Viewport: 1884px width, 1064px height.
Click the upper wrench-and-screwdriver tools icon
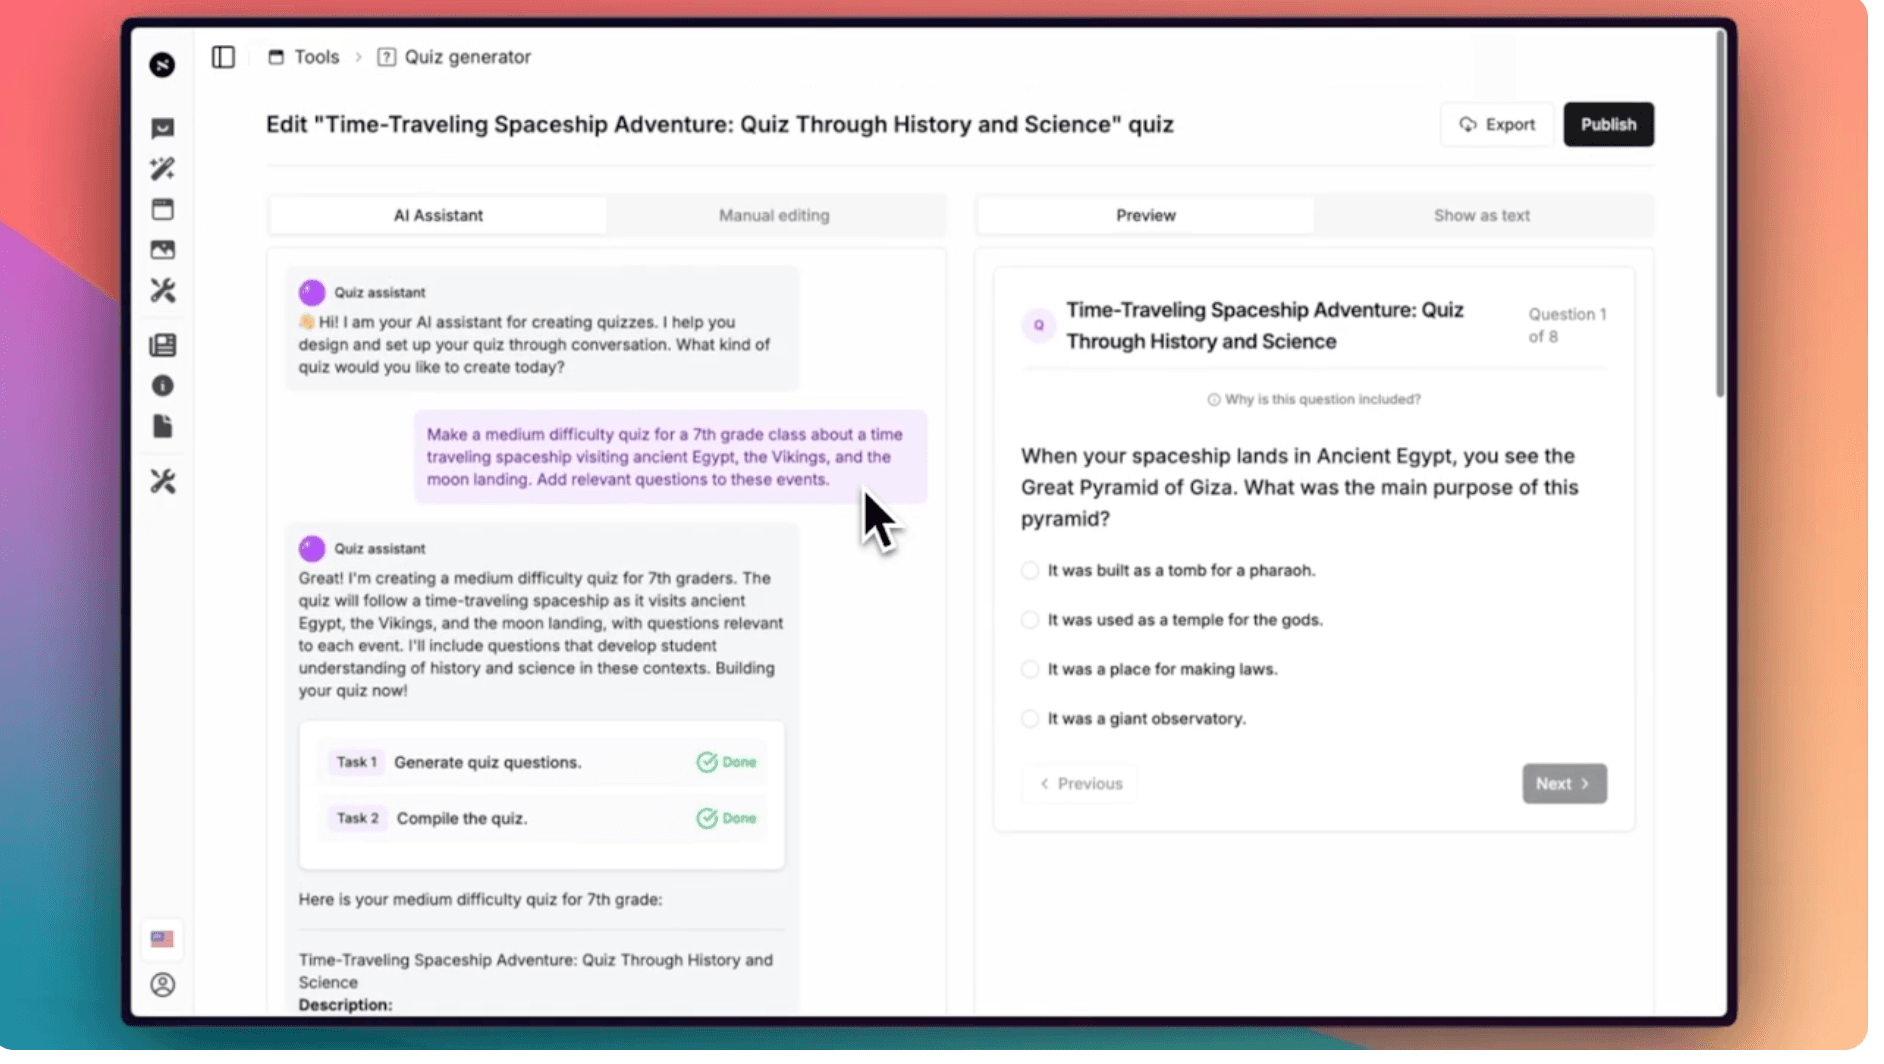(161, 291)
